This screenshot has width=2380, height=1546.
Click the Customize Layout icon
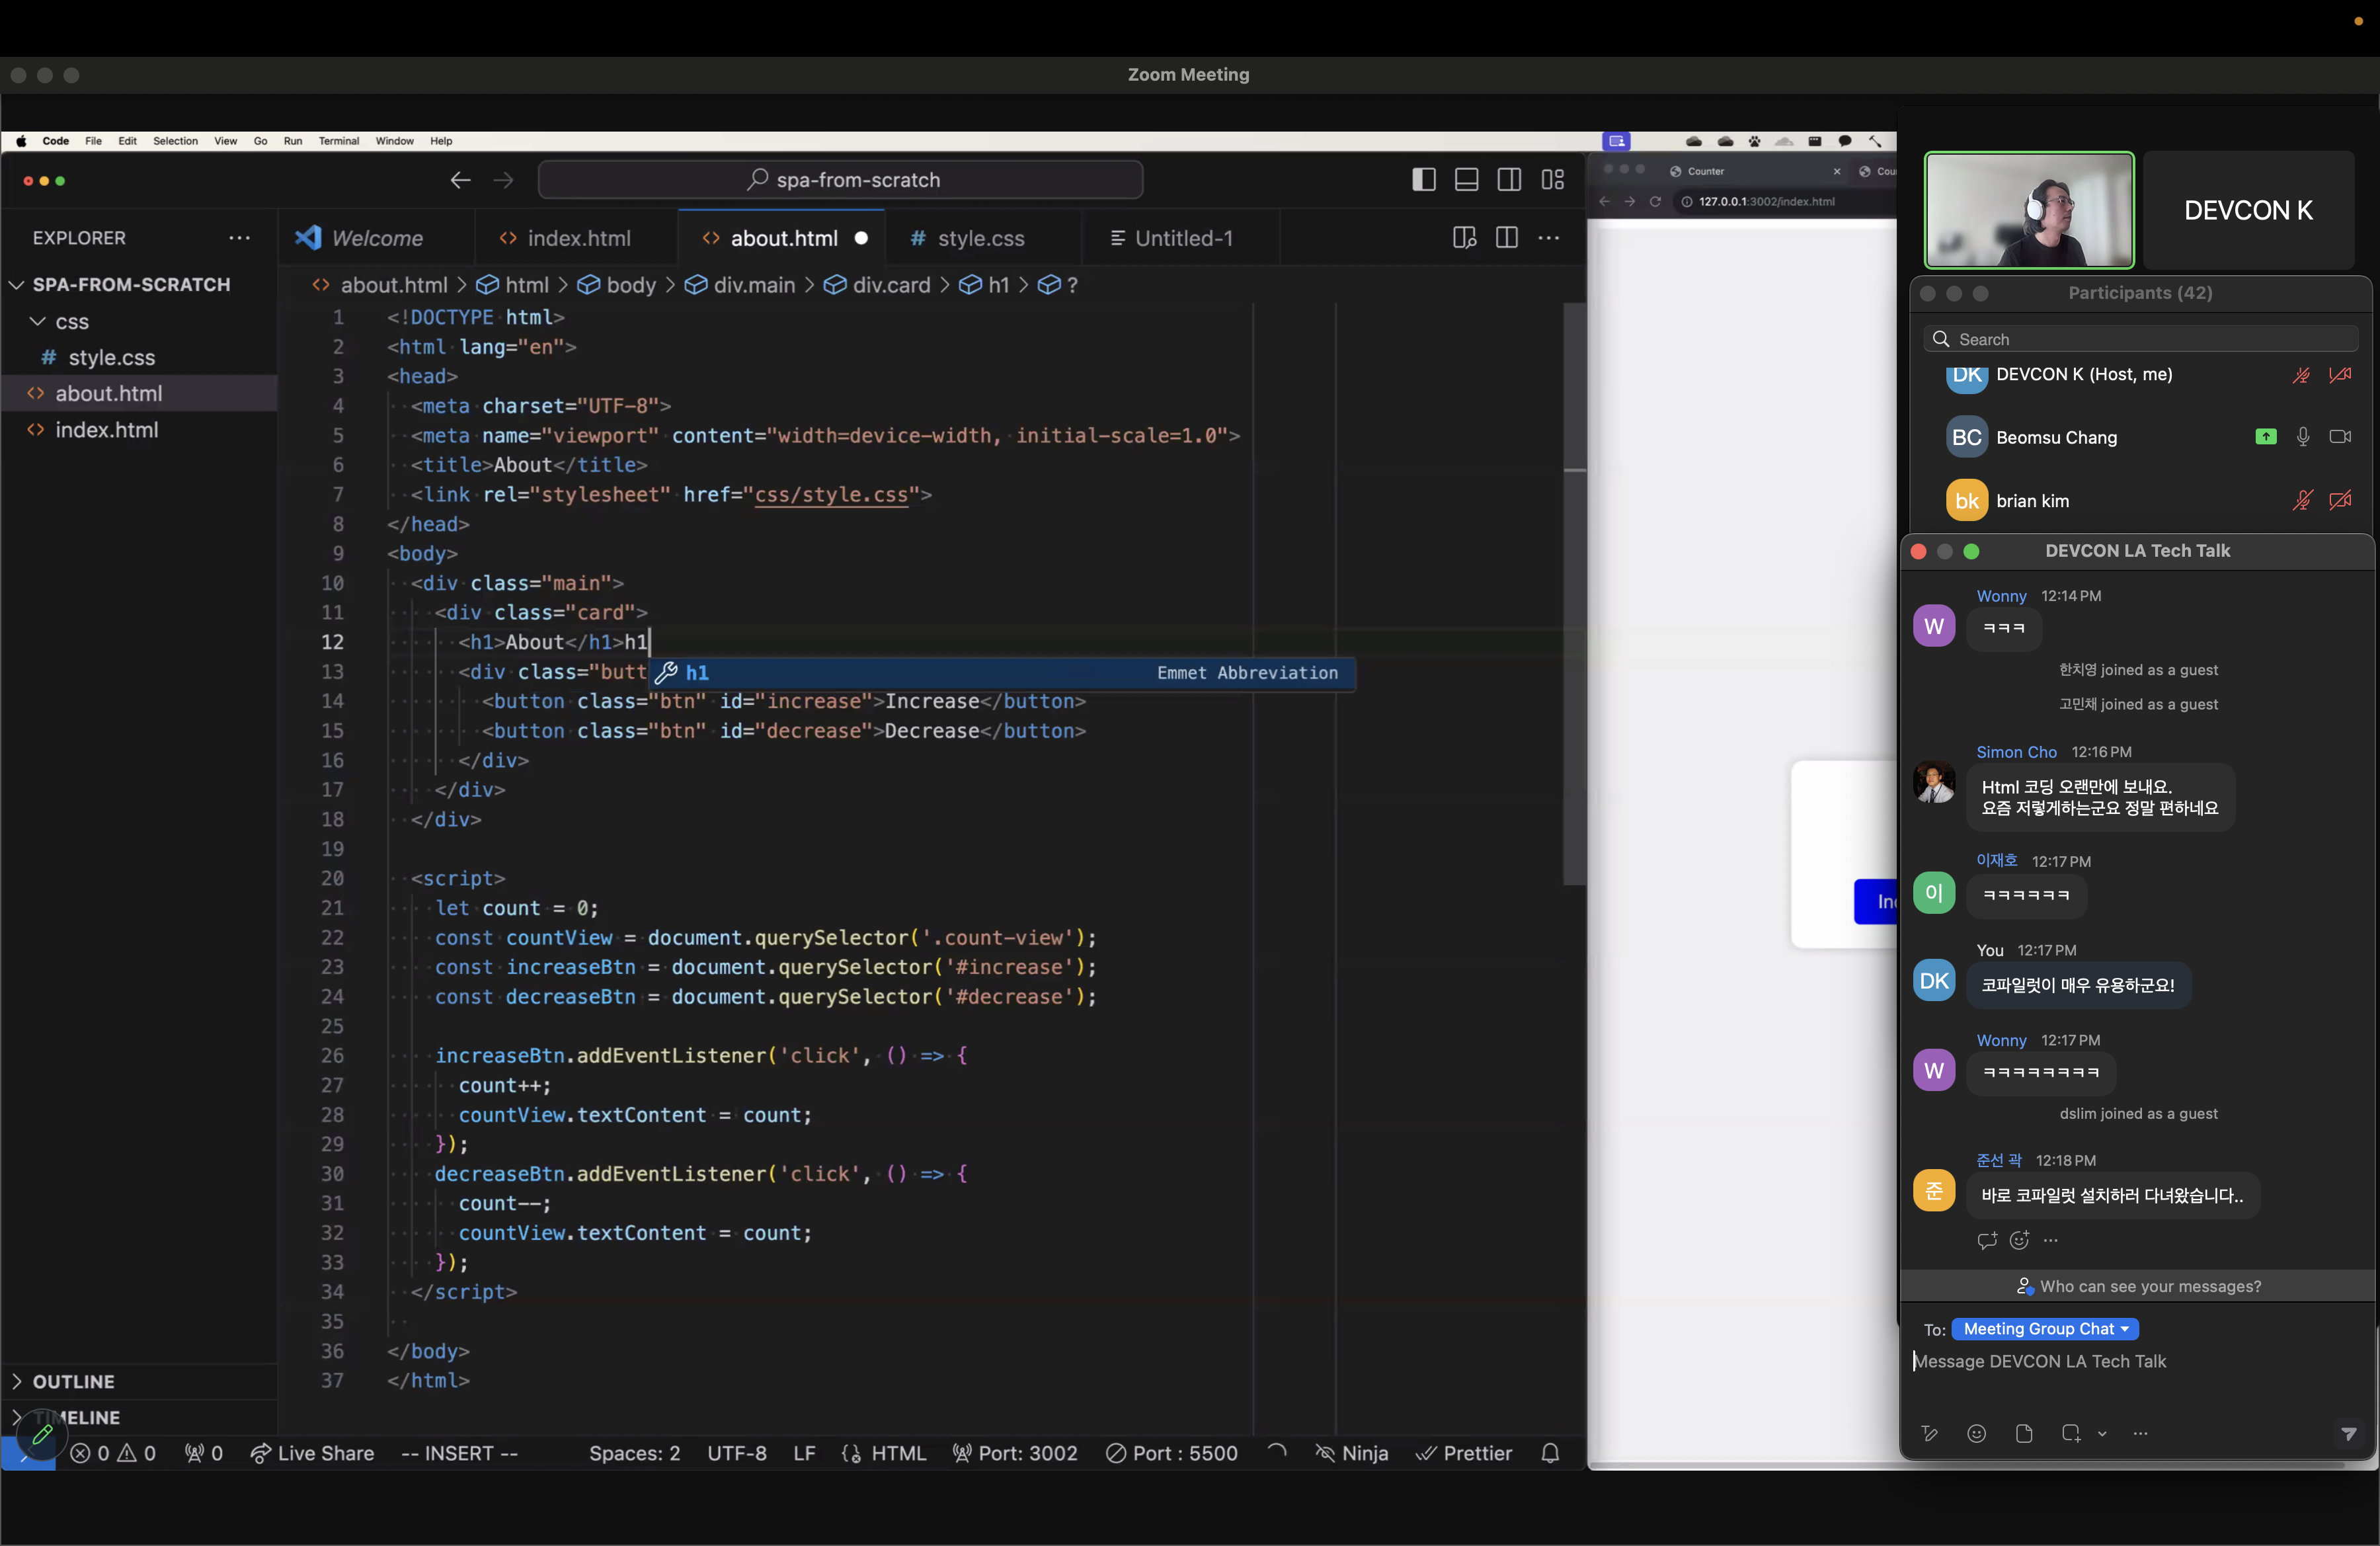pyautogui.click(x=1552, y=180)
